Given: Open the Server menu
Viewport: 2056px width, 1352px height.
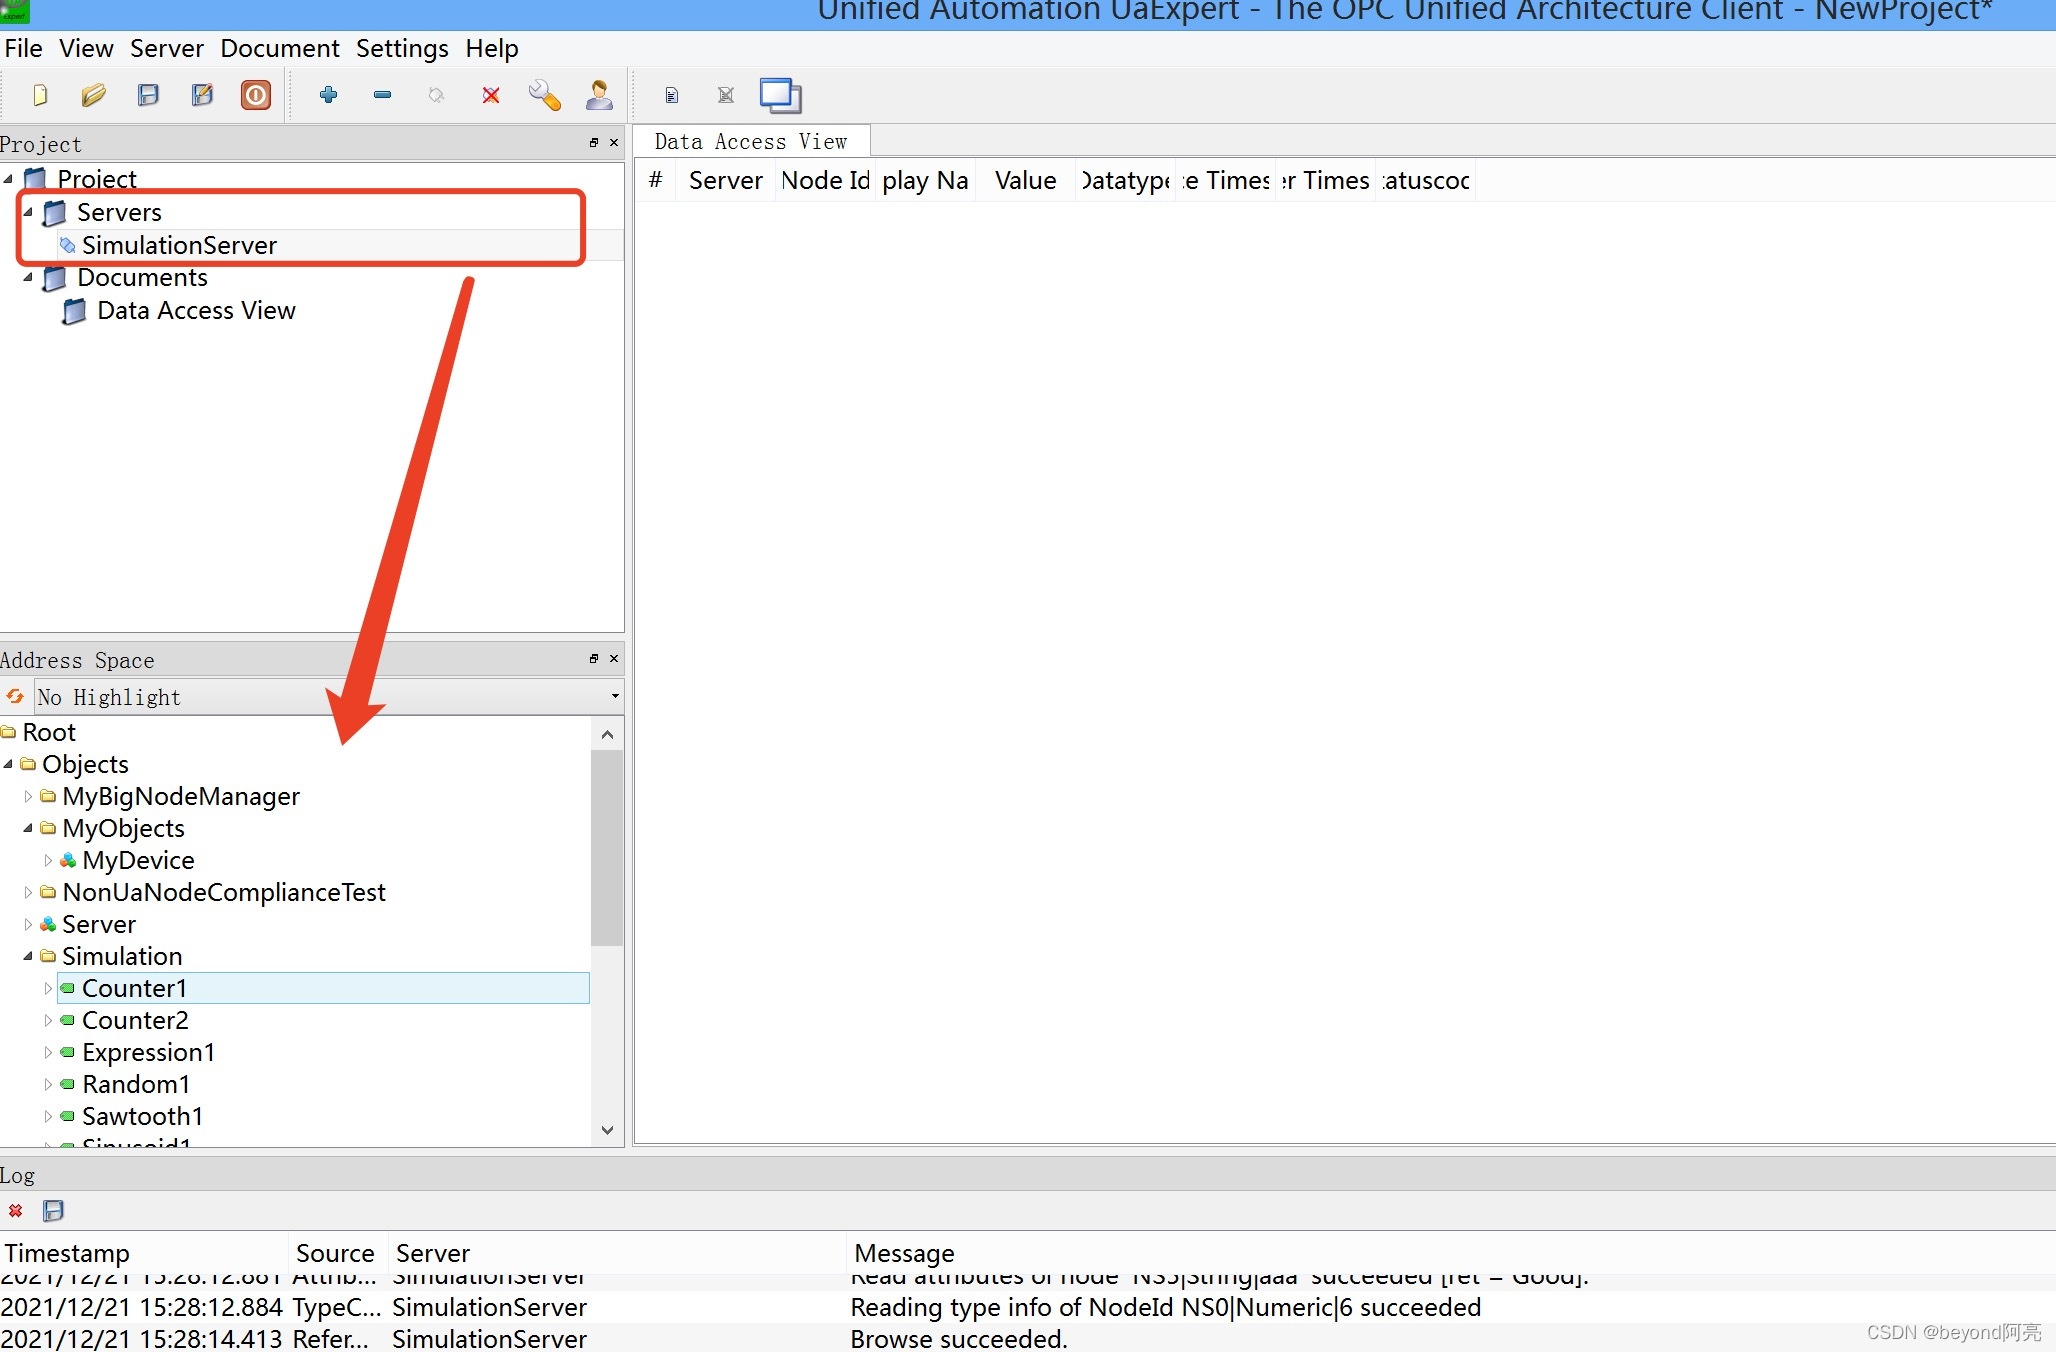Looking at the screenshot, I should click(166, 48).
